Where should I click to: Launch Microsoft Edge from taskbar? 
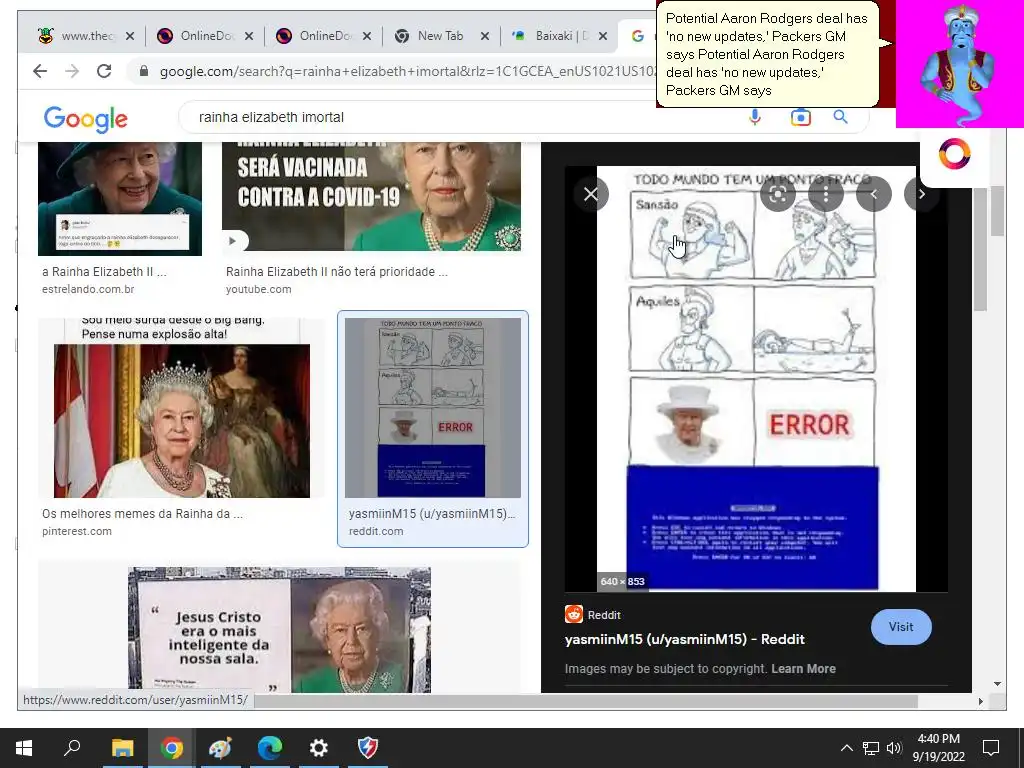point(269,748)
